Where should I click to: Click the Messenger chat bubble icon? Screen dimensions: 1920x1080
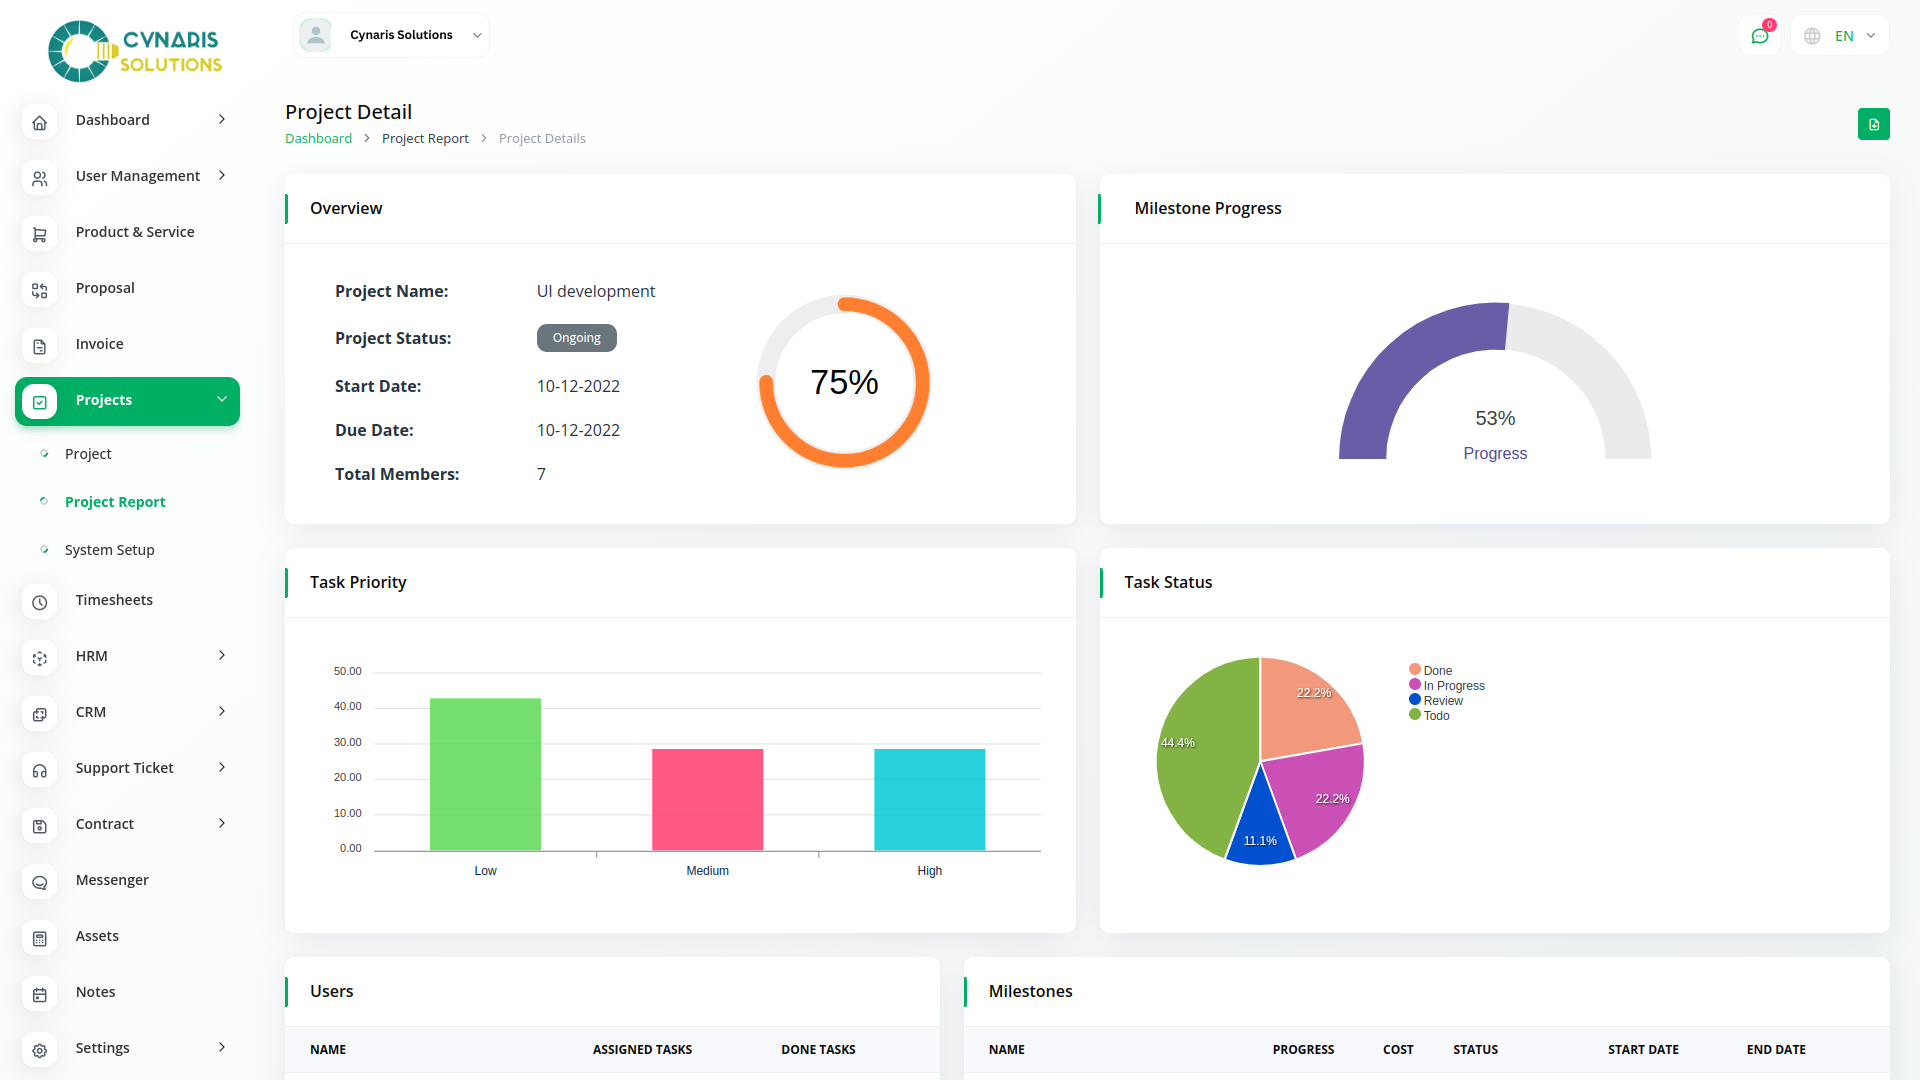(40, 882)
